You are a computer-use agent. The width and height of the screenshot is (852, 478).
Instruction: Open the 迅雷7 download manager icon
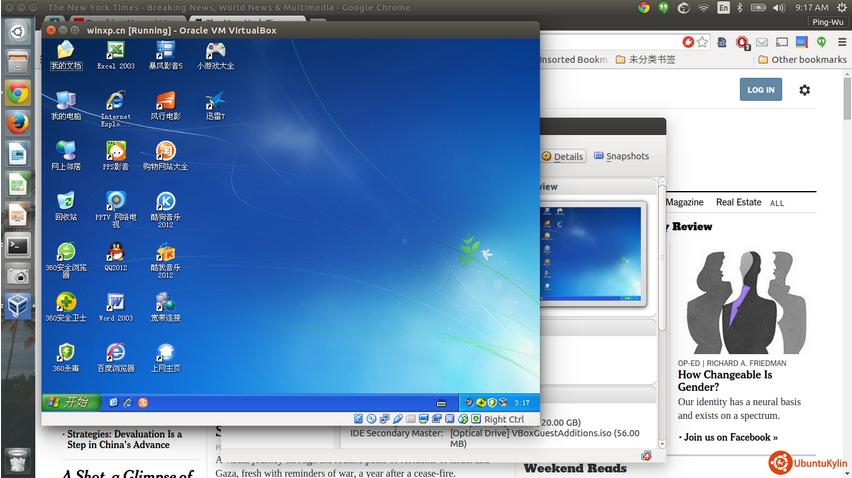tap(215, 102)
